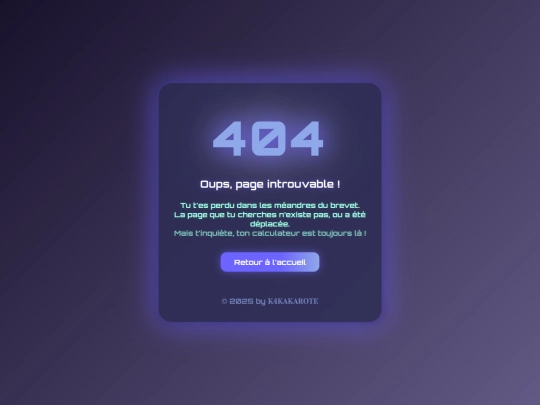The image size is (540, 405).
Task: Click the Retour à l'accueil button
Action: point(270,262)
